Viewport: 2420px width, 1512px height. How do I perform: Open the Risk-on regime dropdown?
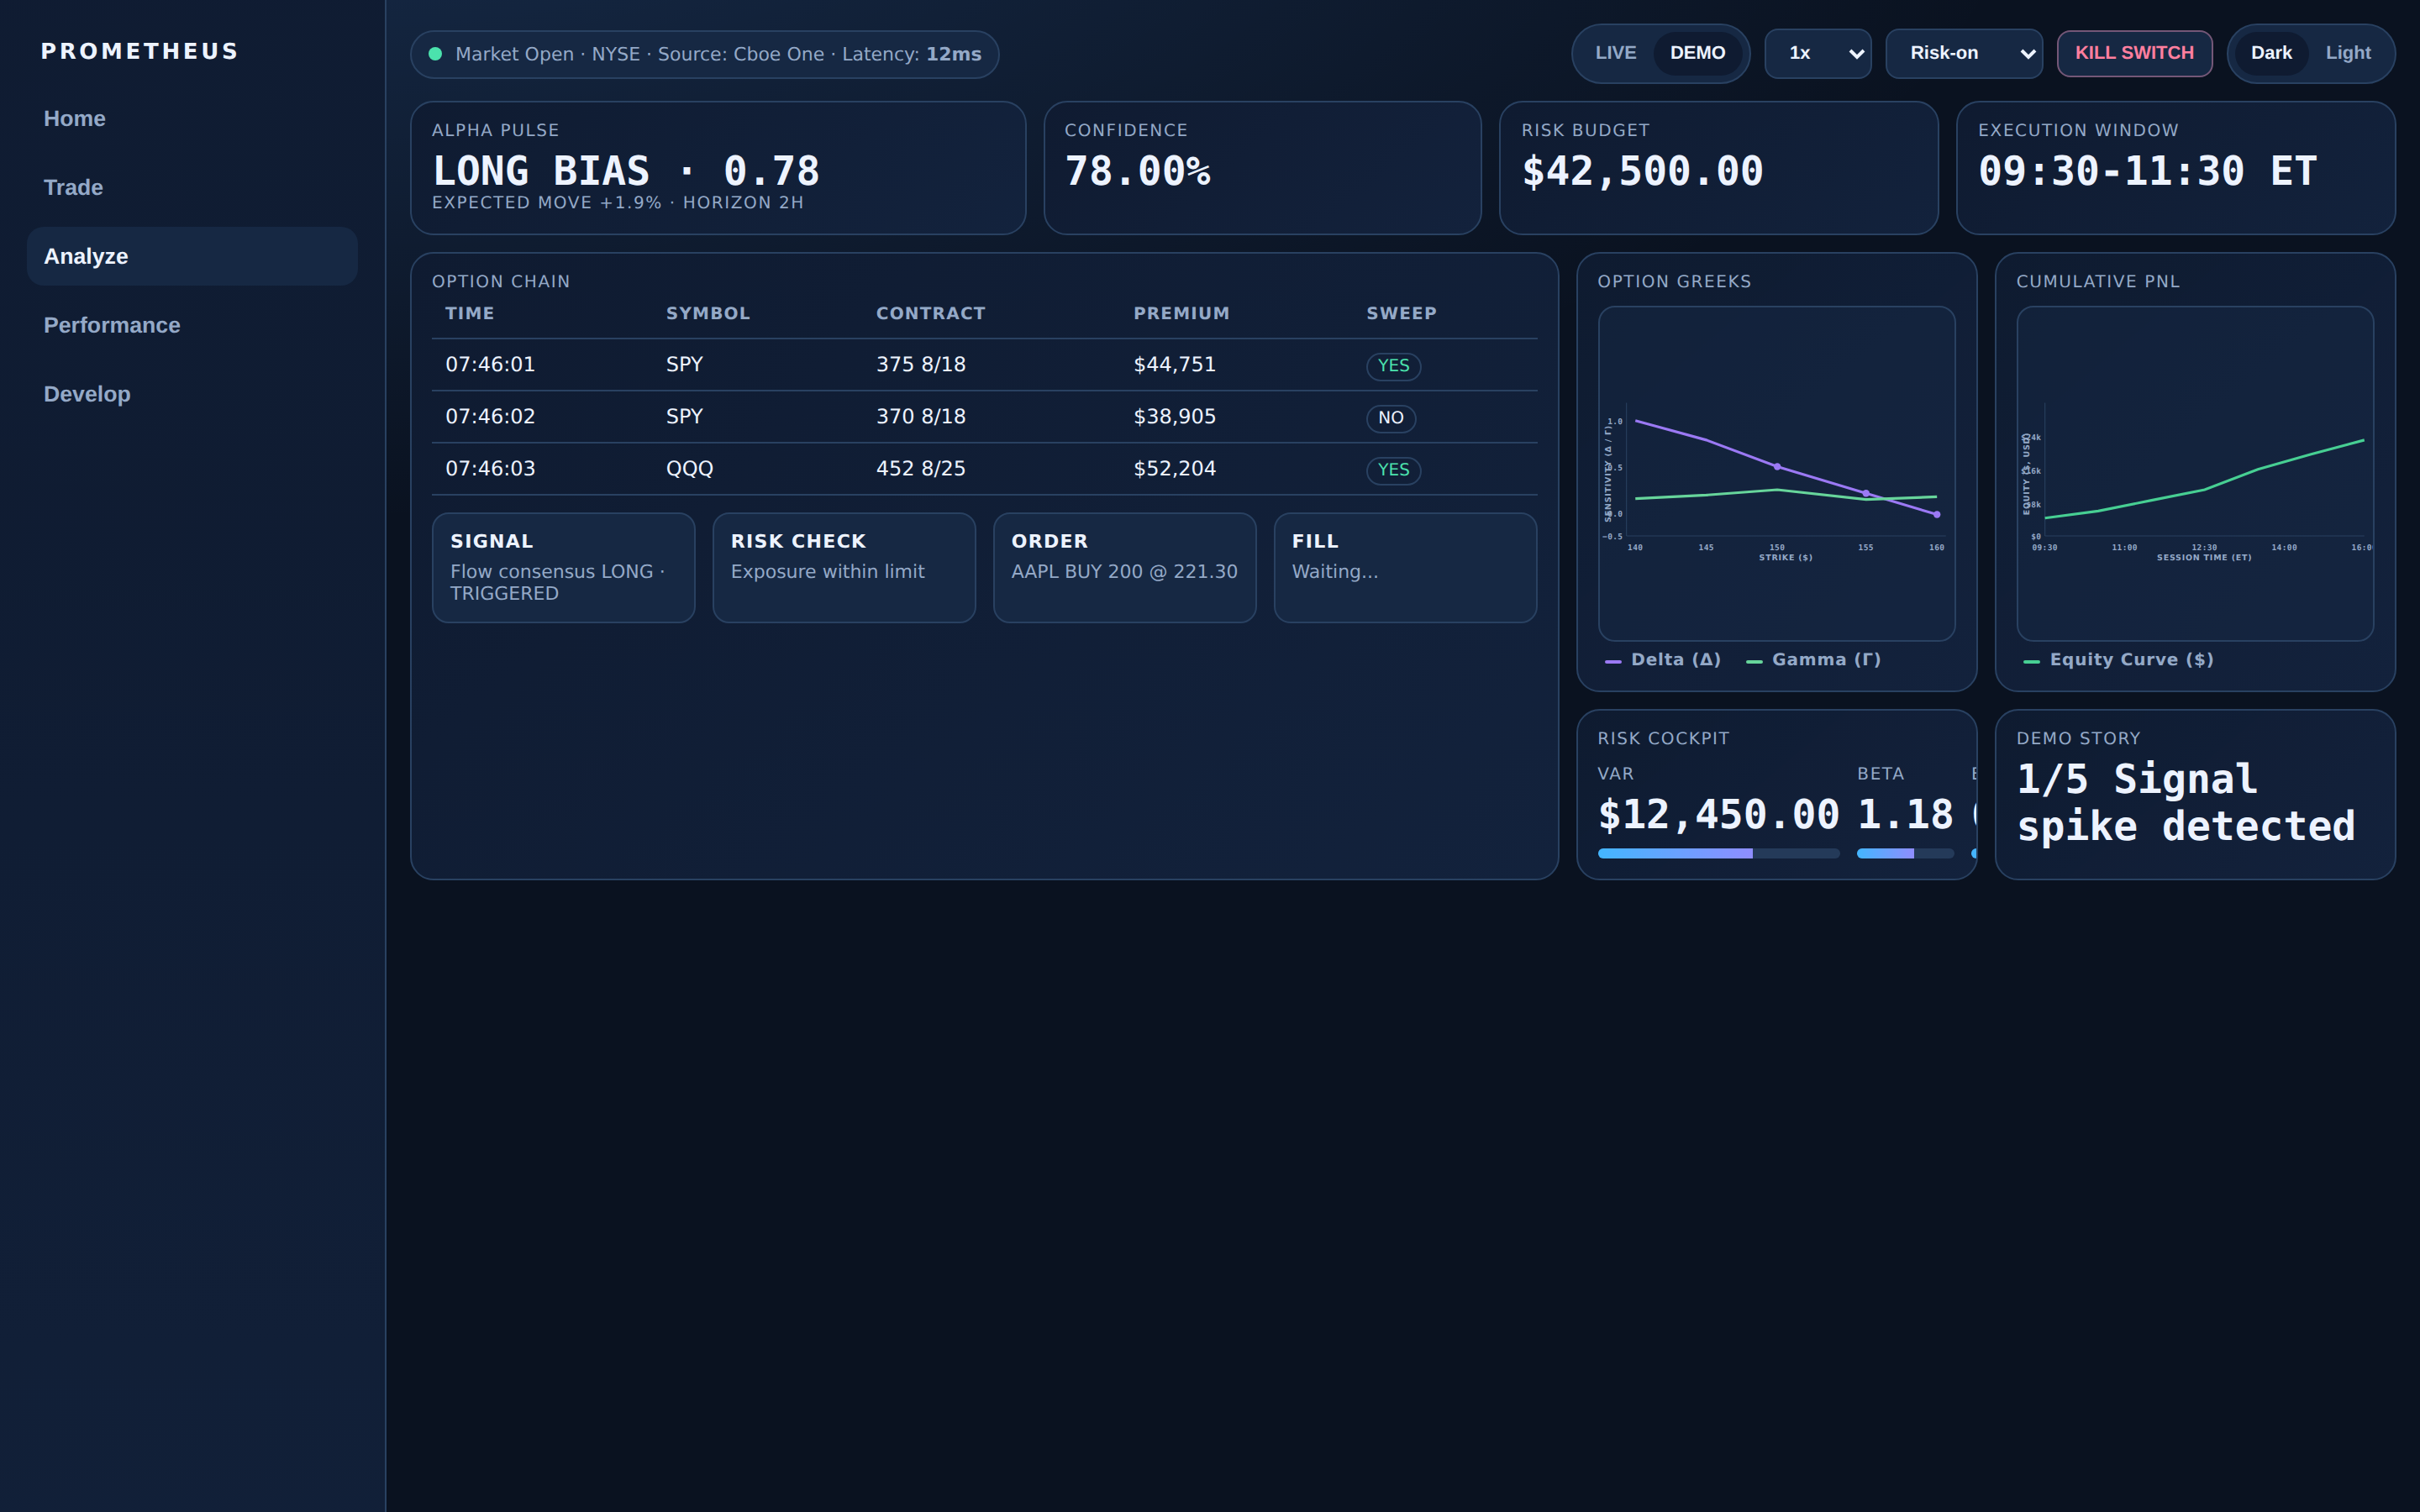(x=1964, y=53)
